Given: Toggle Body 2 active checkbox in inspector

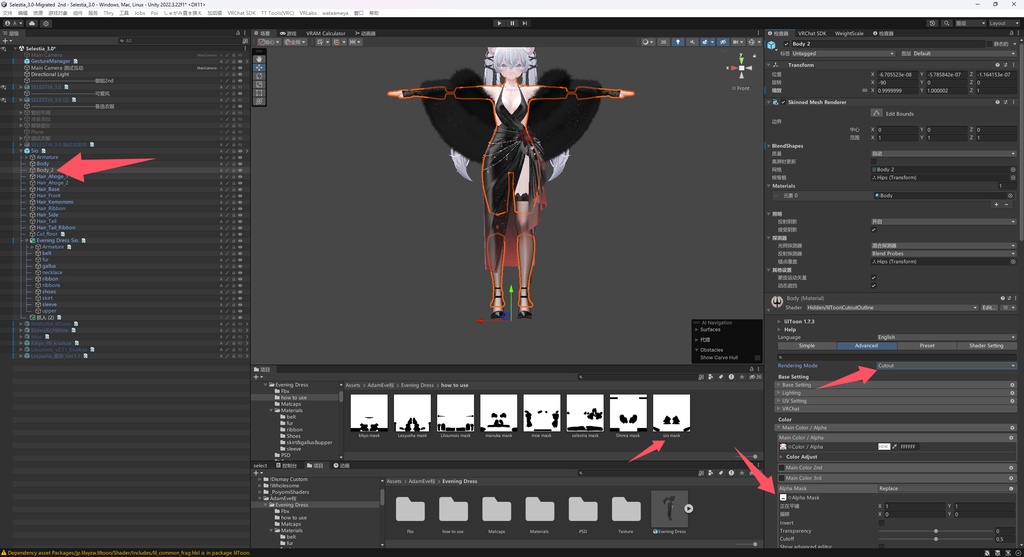Looking at the screenshot, I should click(786, 44).
